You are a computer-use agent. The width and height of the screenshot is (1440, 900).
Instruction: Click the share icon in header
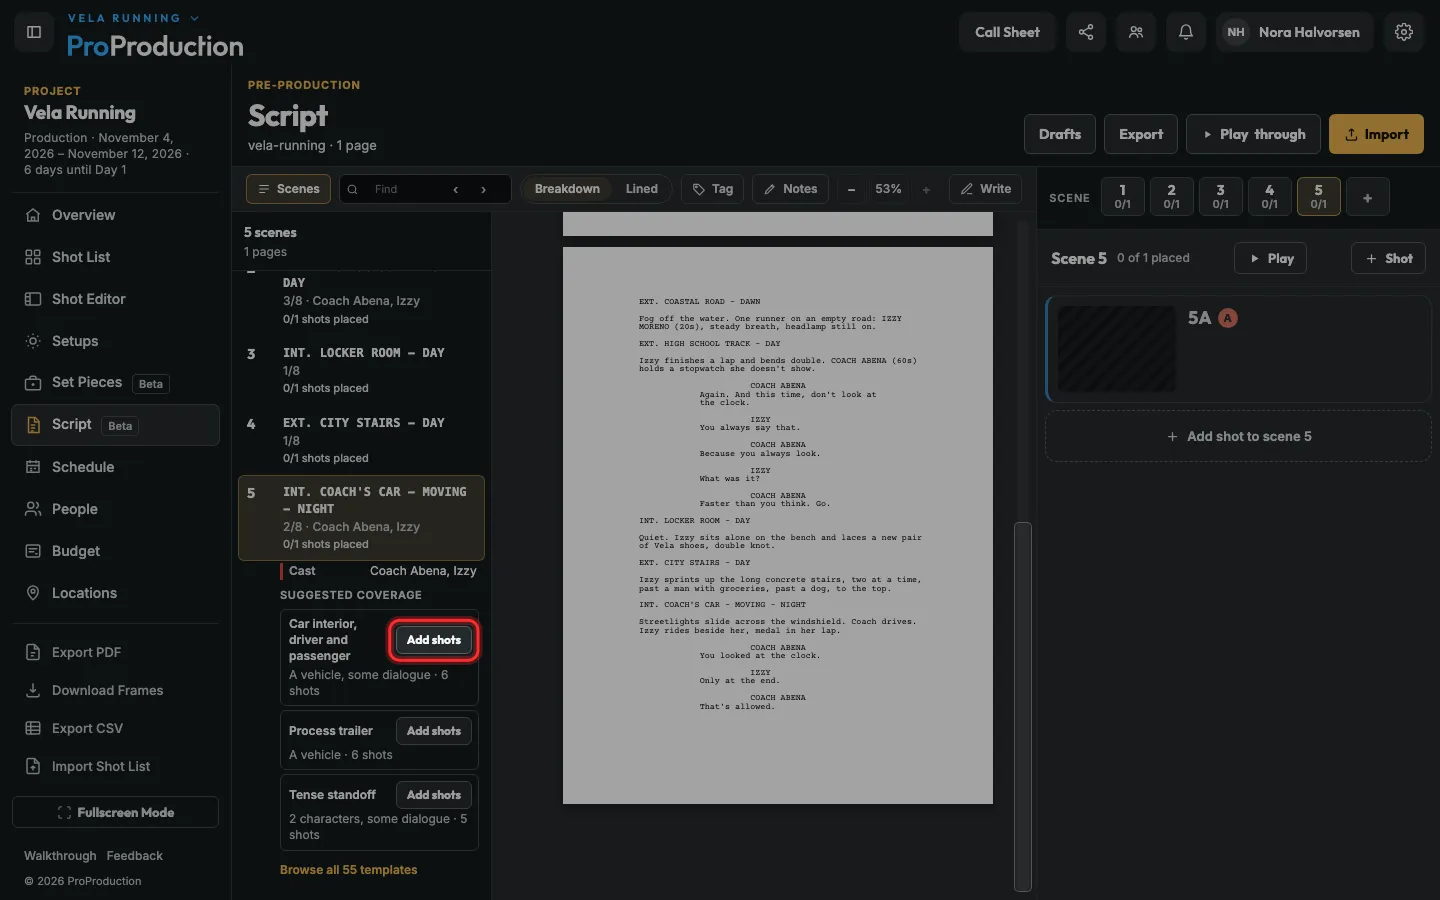(x=1086, y=32)
